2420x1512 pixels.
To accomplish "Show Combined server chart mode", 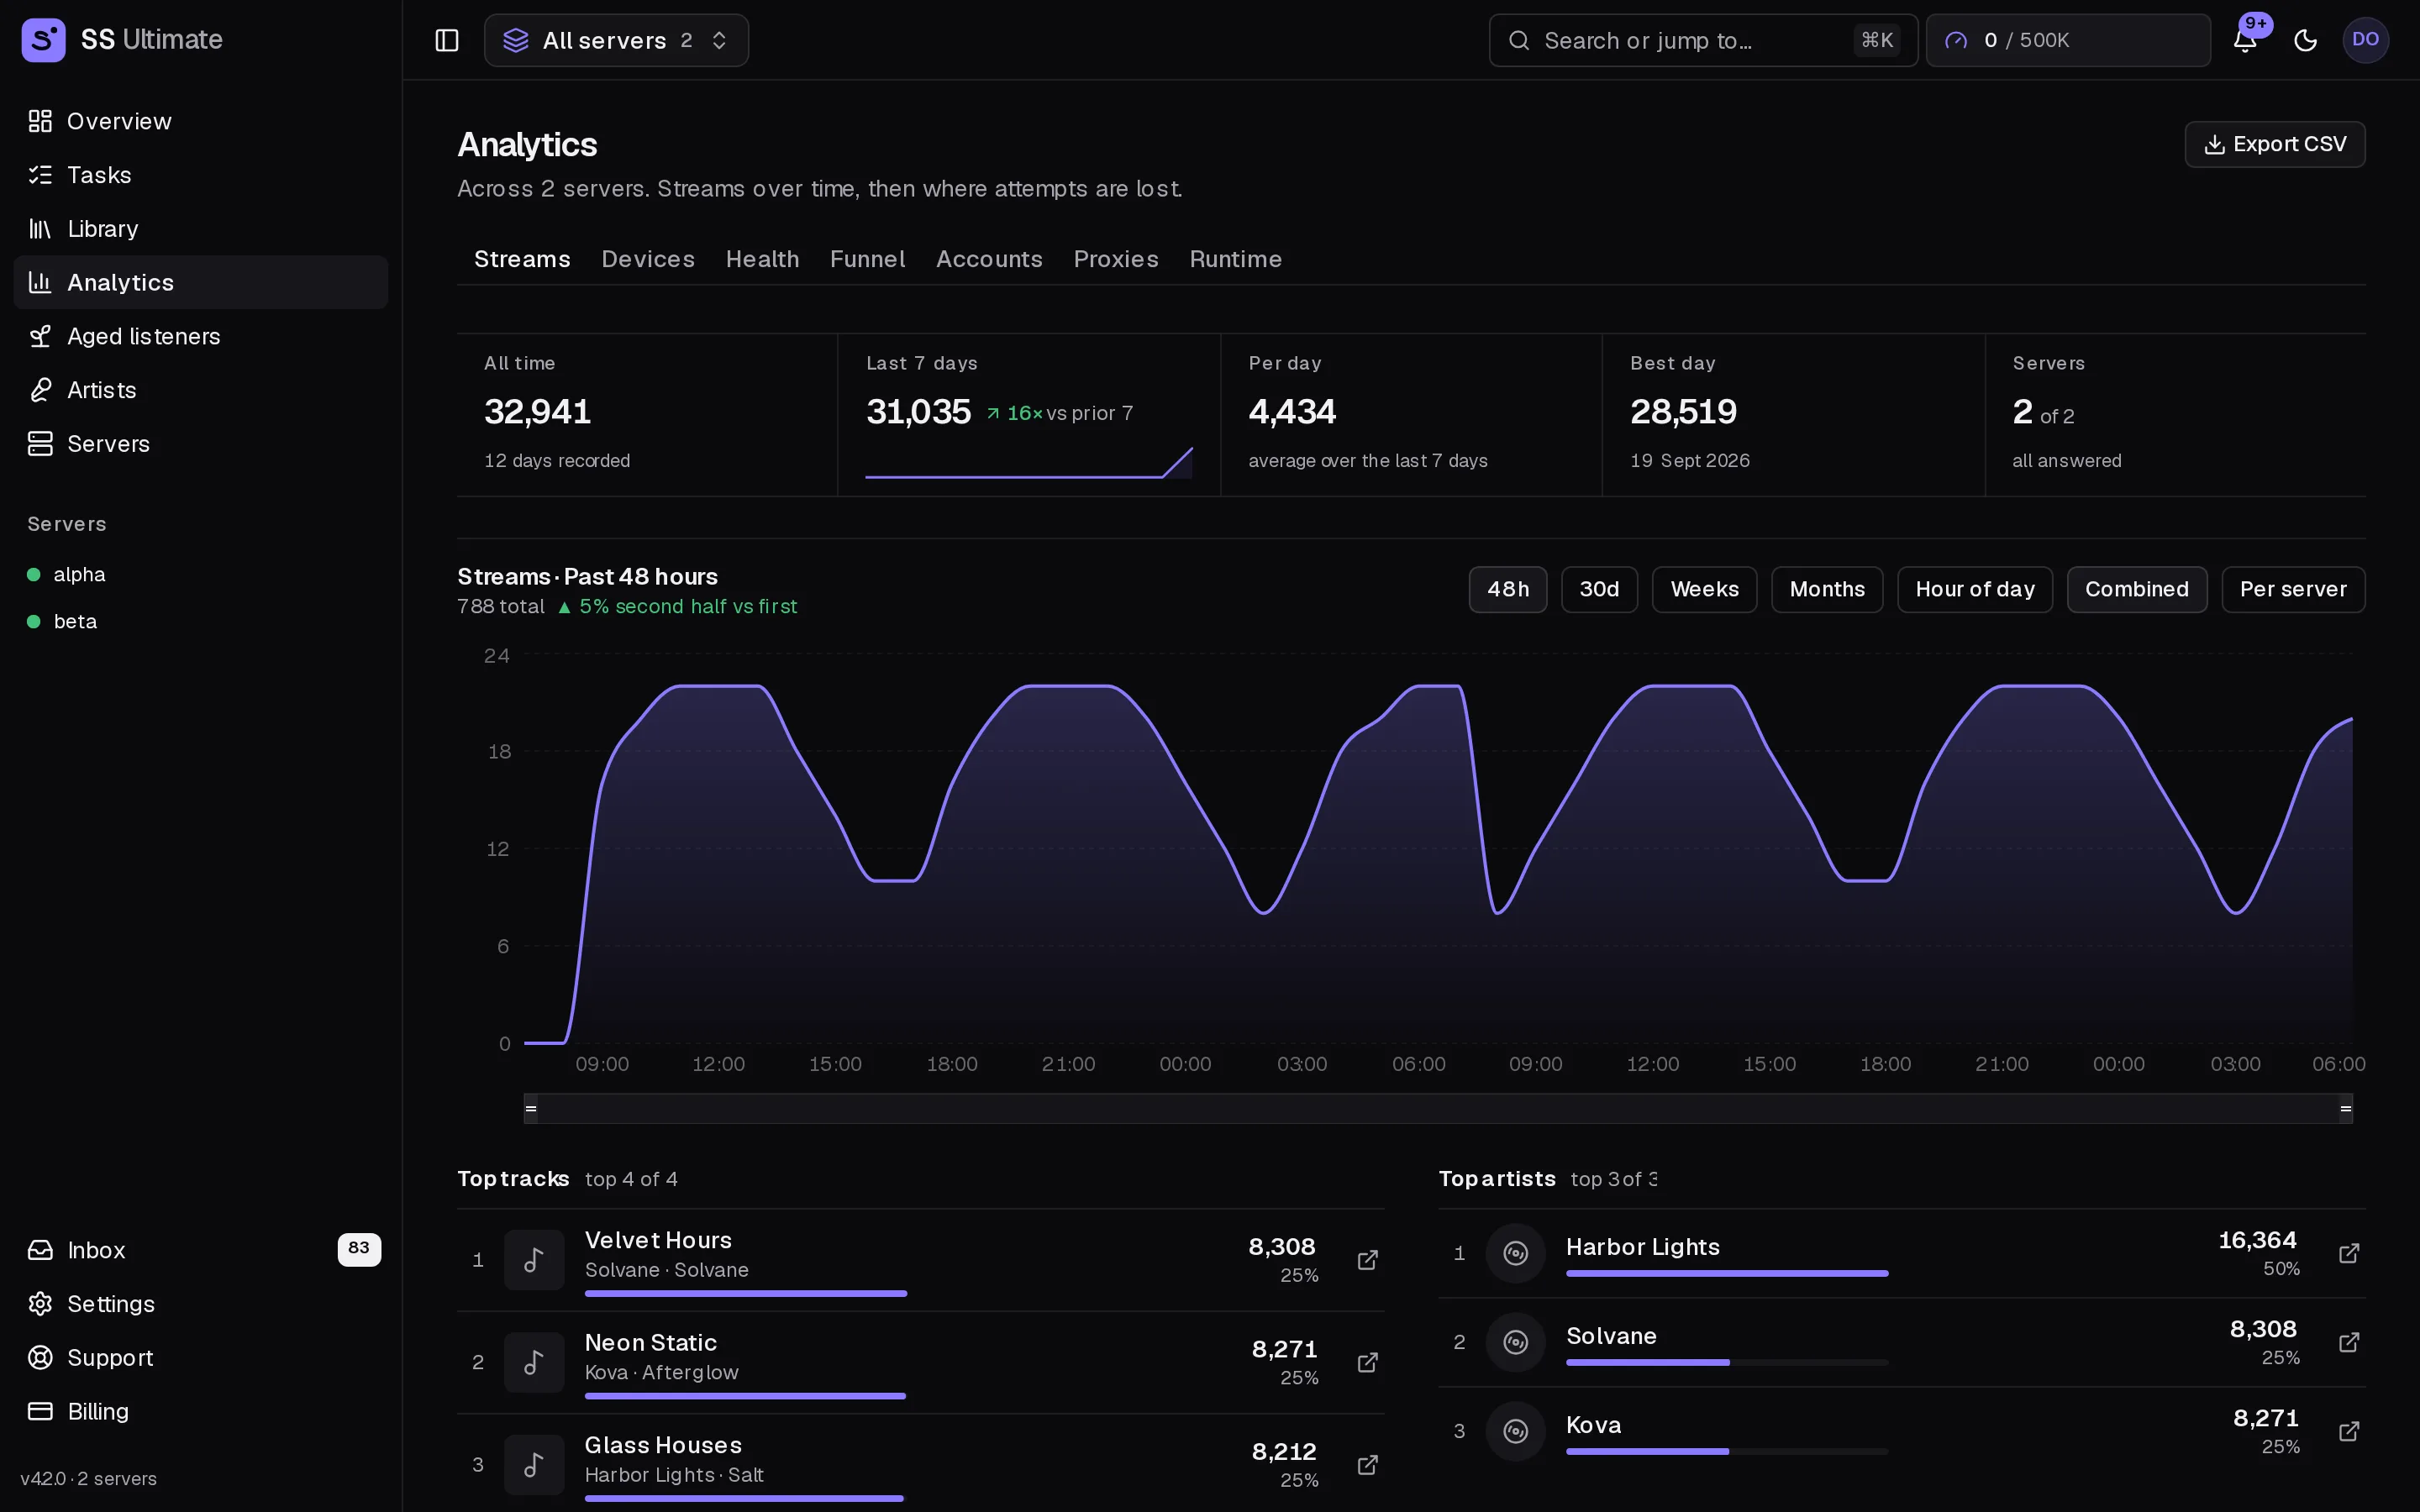I will click(x=2136, y=589).
